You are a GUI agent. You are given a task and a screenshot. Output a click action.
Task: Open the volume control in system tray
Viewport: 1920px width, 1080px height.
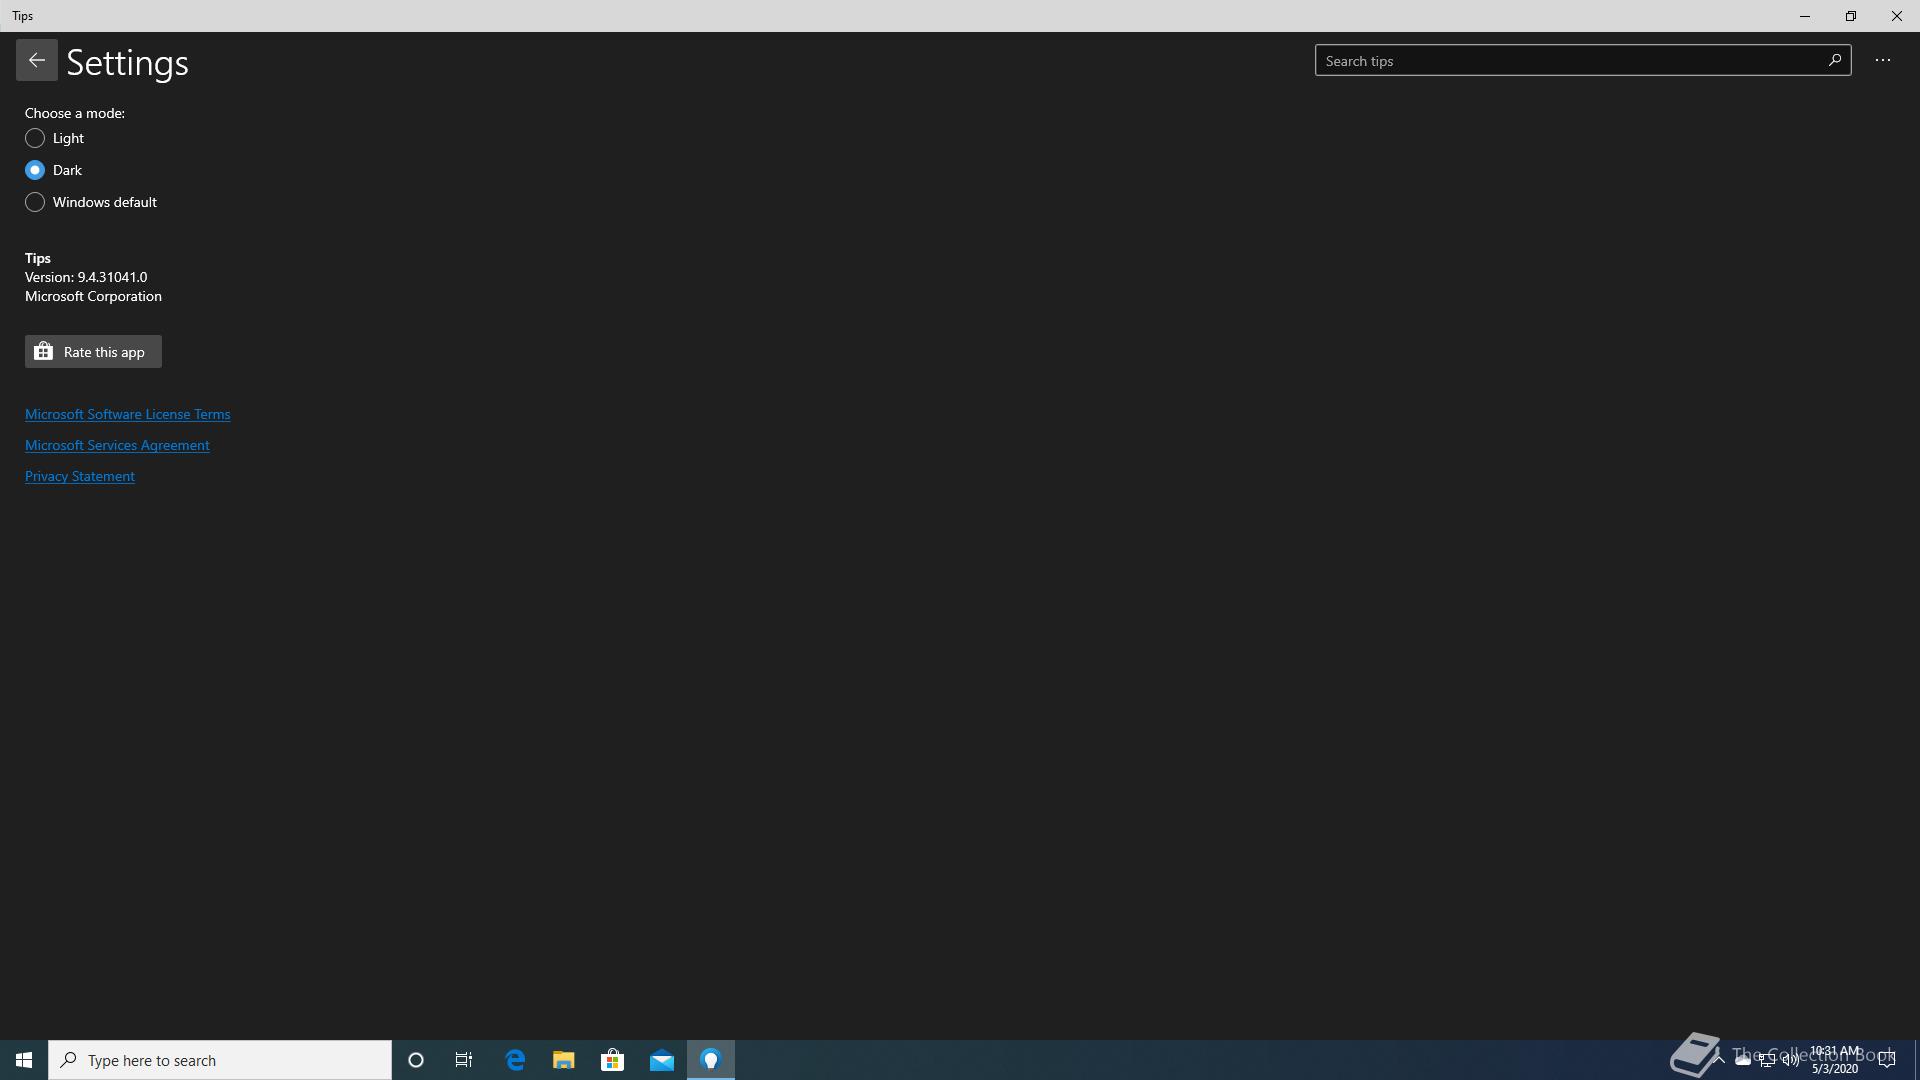(1790, 1060)
